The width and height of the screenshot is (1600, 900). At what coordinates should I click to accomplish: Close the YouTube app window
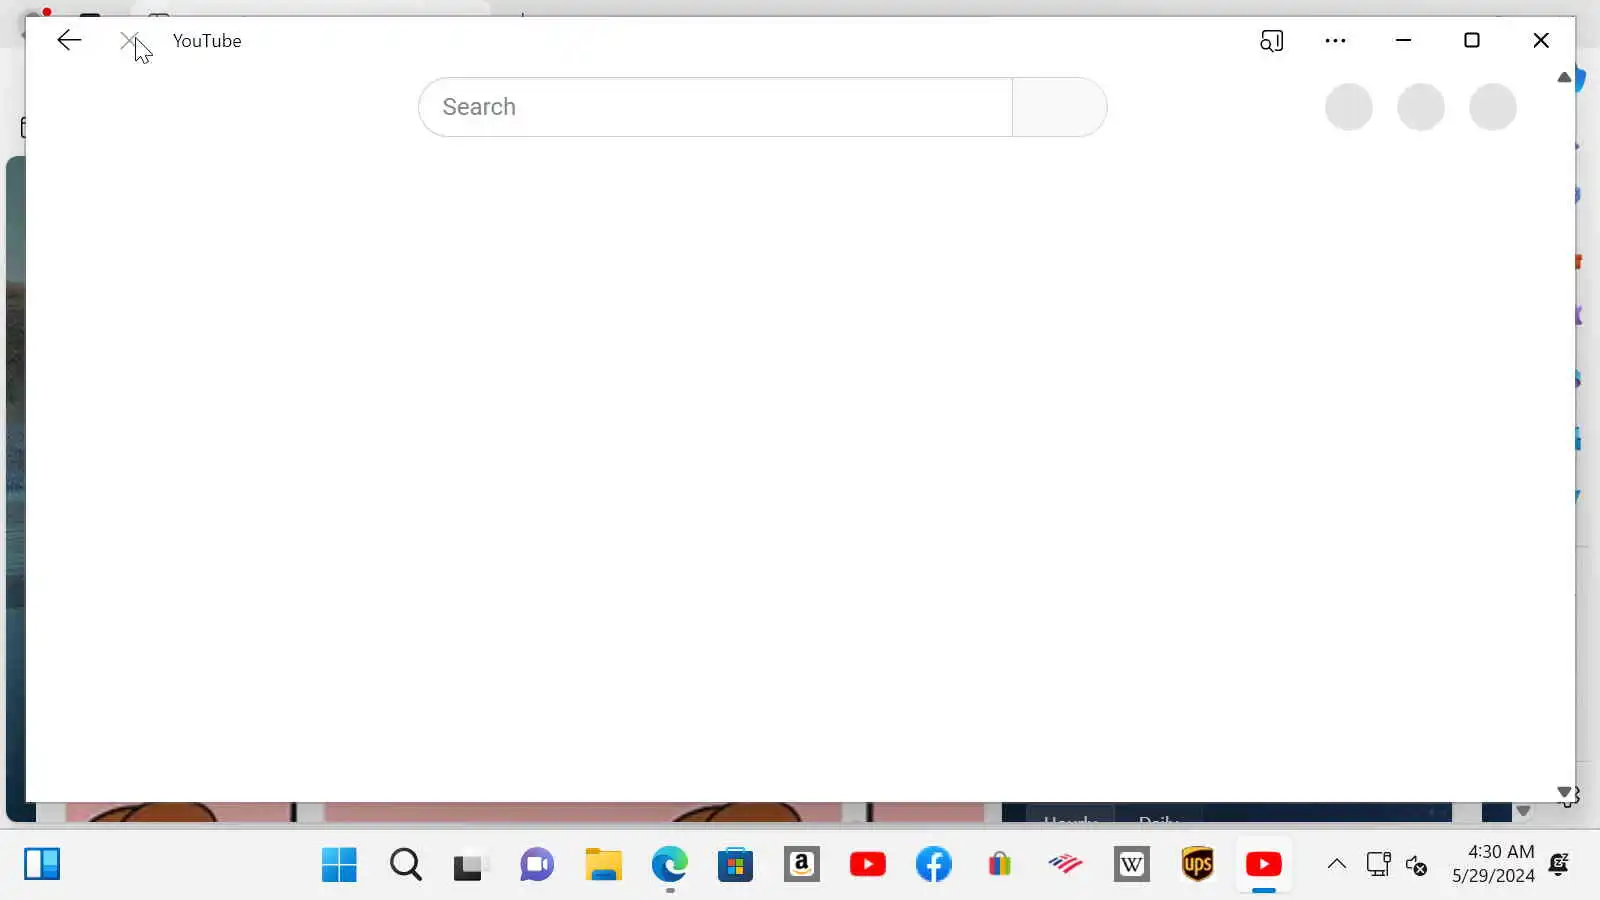coord(1541,40)
